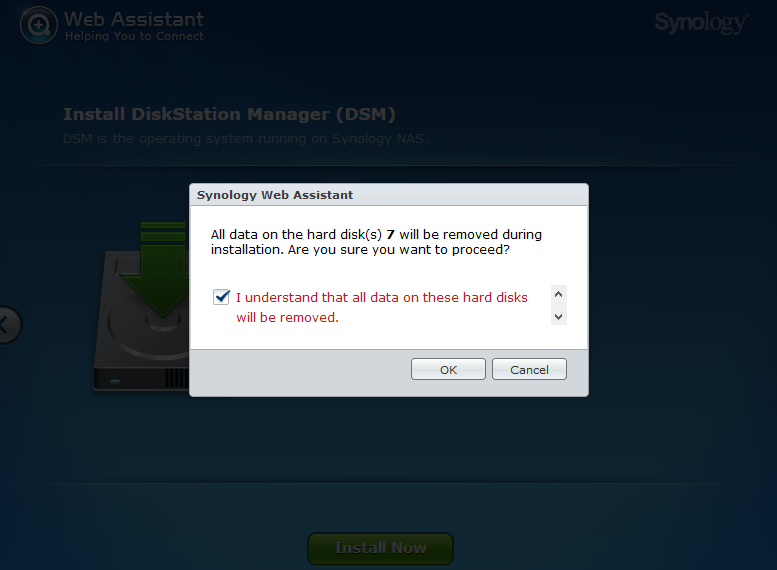Screen dimensions: 777x570
Task: Dismiss the dialog with Cancel
Action: 529,369
